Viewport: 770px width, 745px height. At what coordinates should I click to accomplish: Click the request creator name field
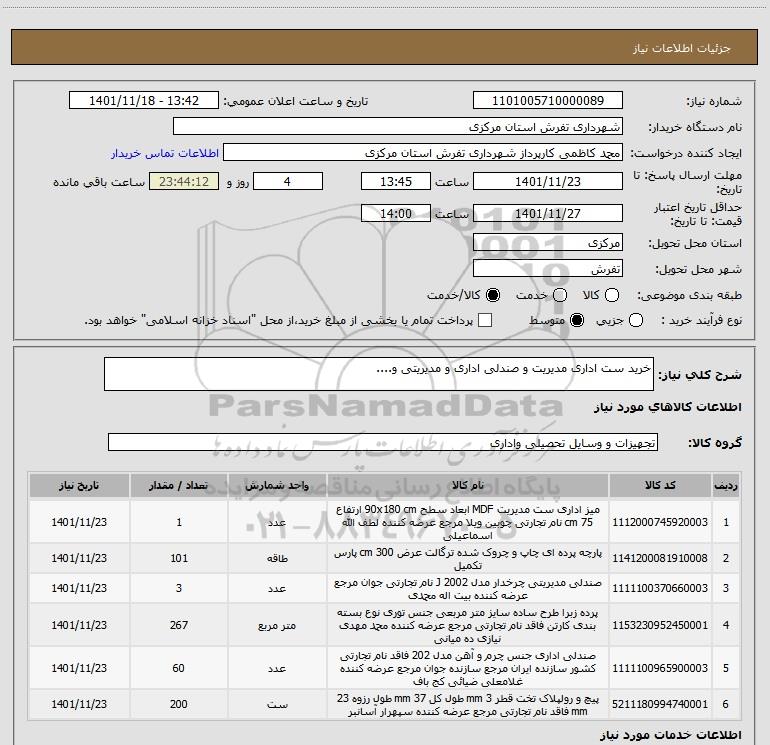tap(423, 153)
